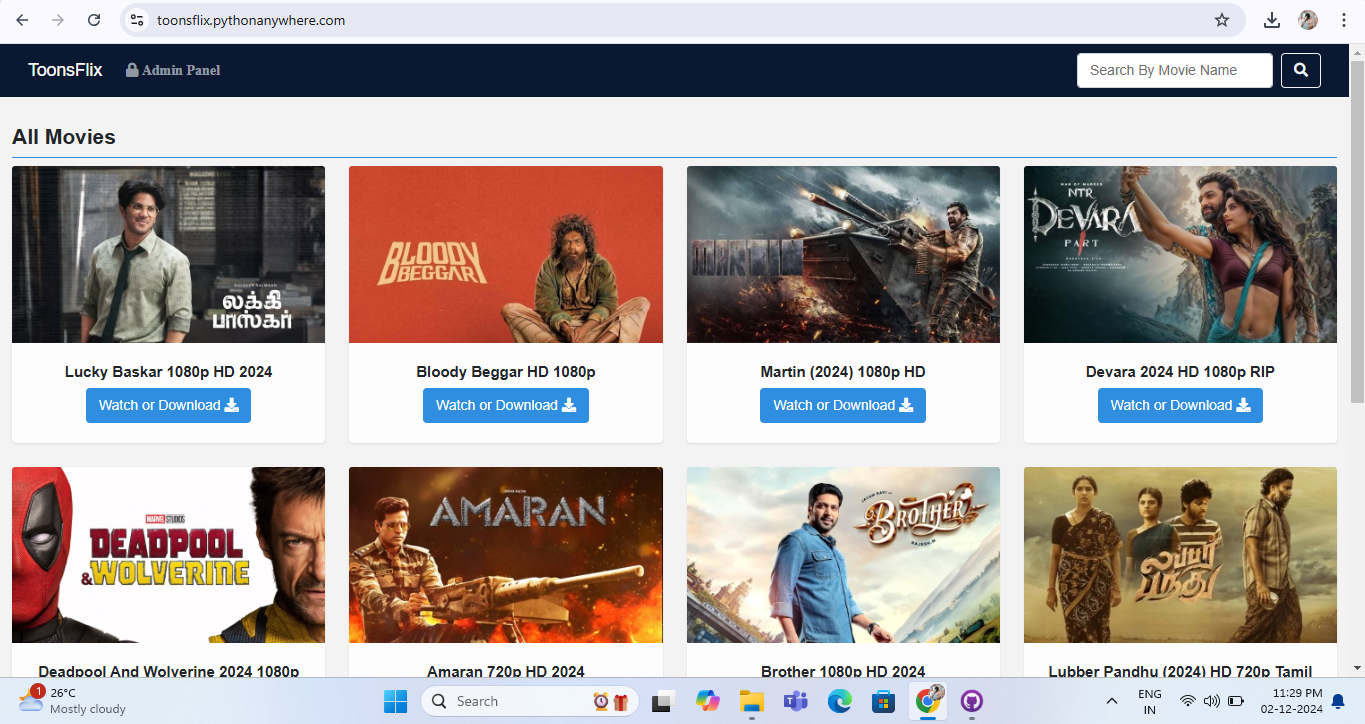The height and width of the screenshot is (724, 1365).
Task: Click Watch or Download for Martin
Action: click(x=843, y=405)
